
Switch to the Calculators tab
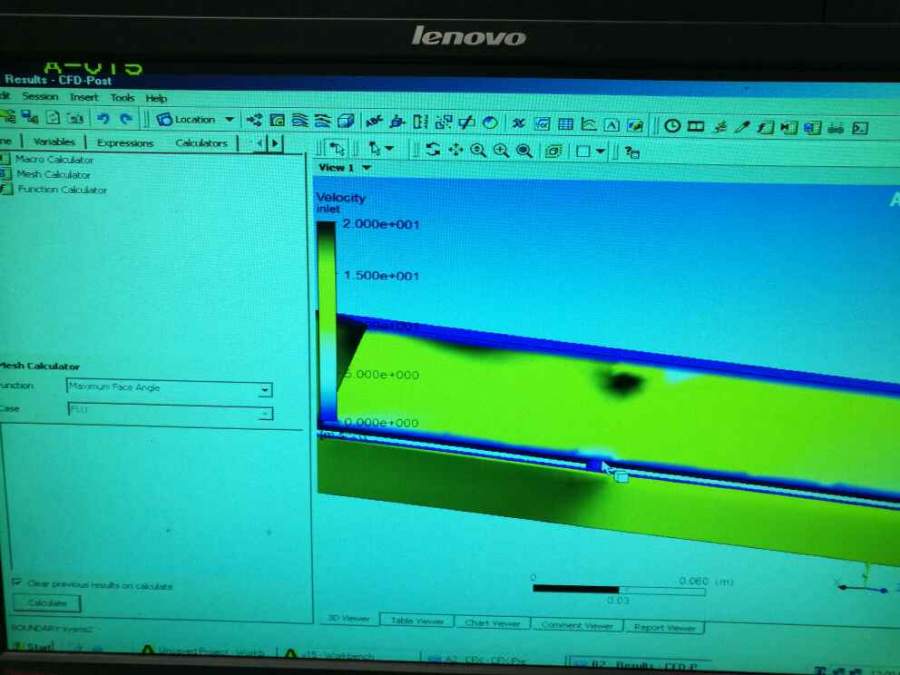click(201, 143)
